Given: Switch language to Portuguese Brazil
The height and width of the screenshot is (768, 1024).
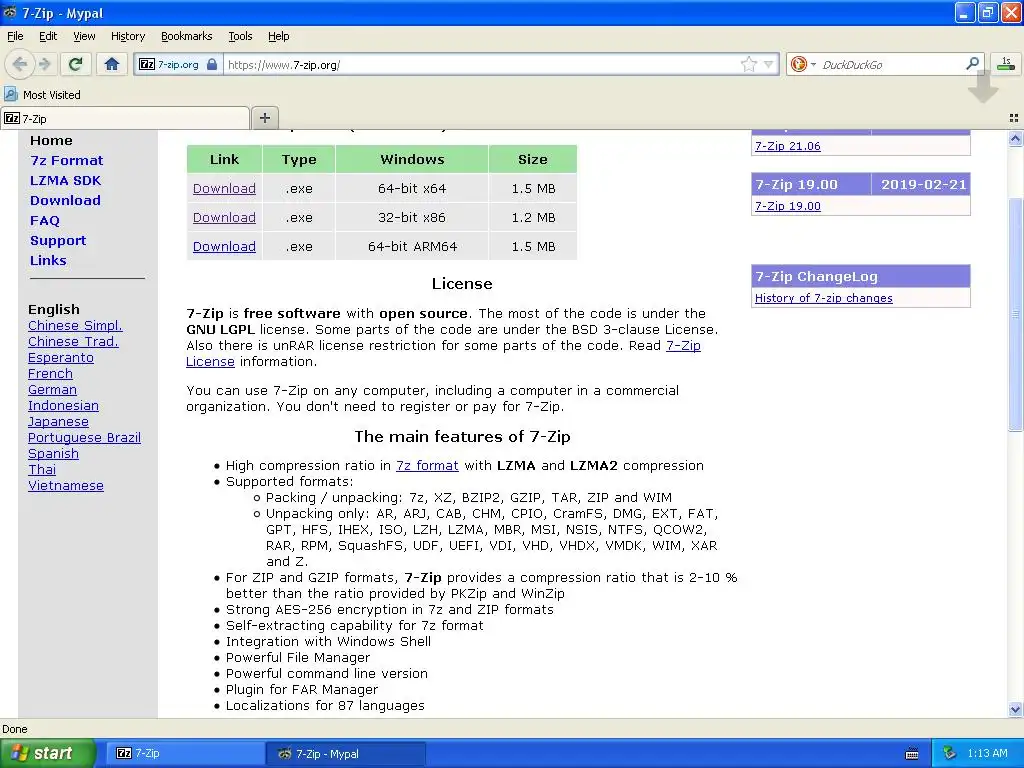Looking at the screenshot, I should (84, 438).
